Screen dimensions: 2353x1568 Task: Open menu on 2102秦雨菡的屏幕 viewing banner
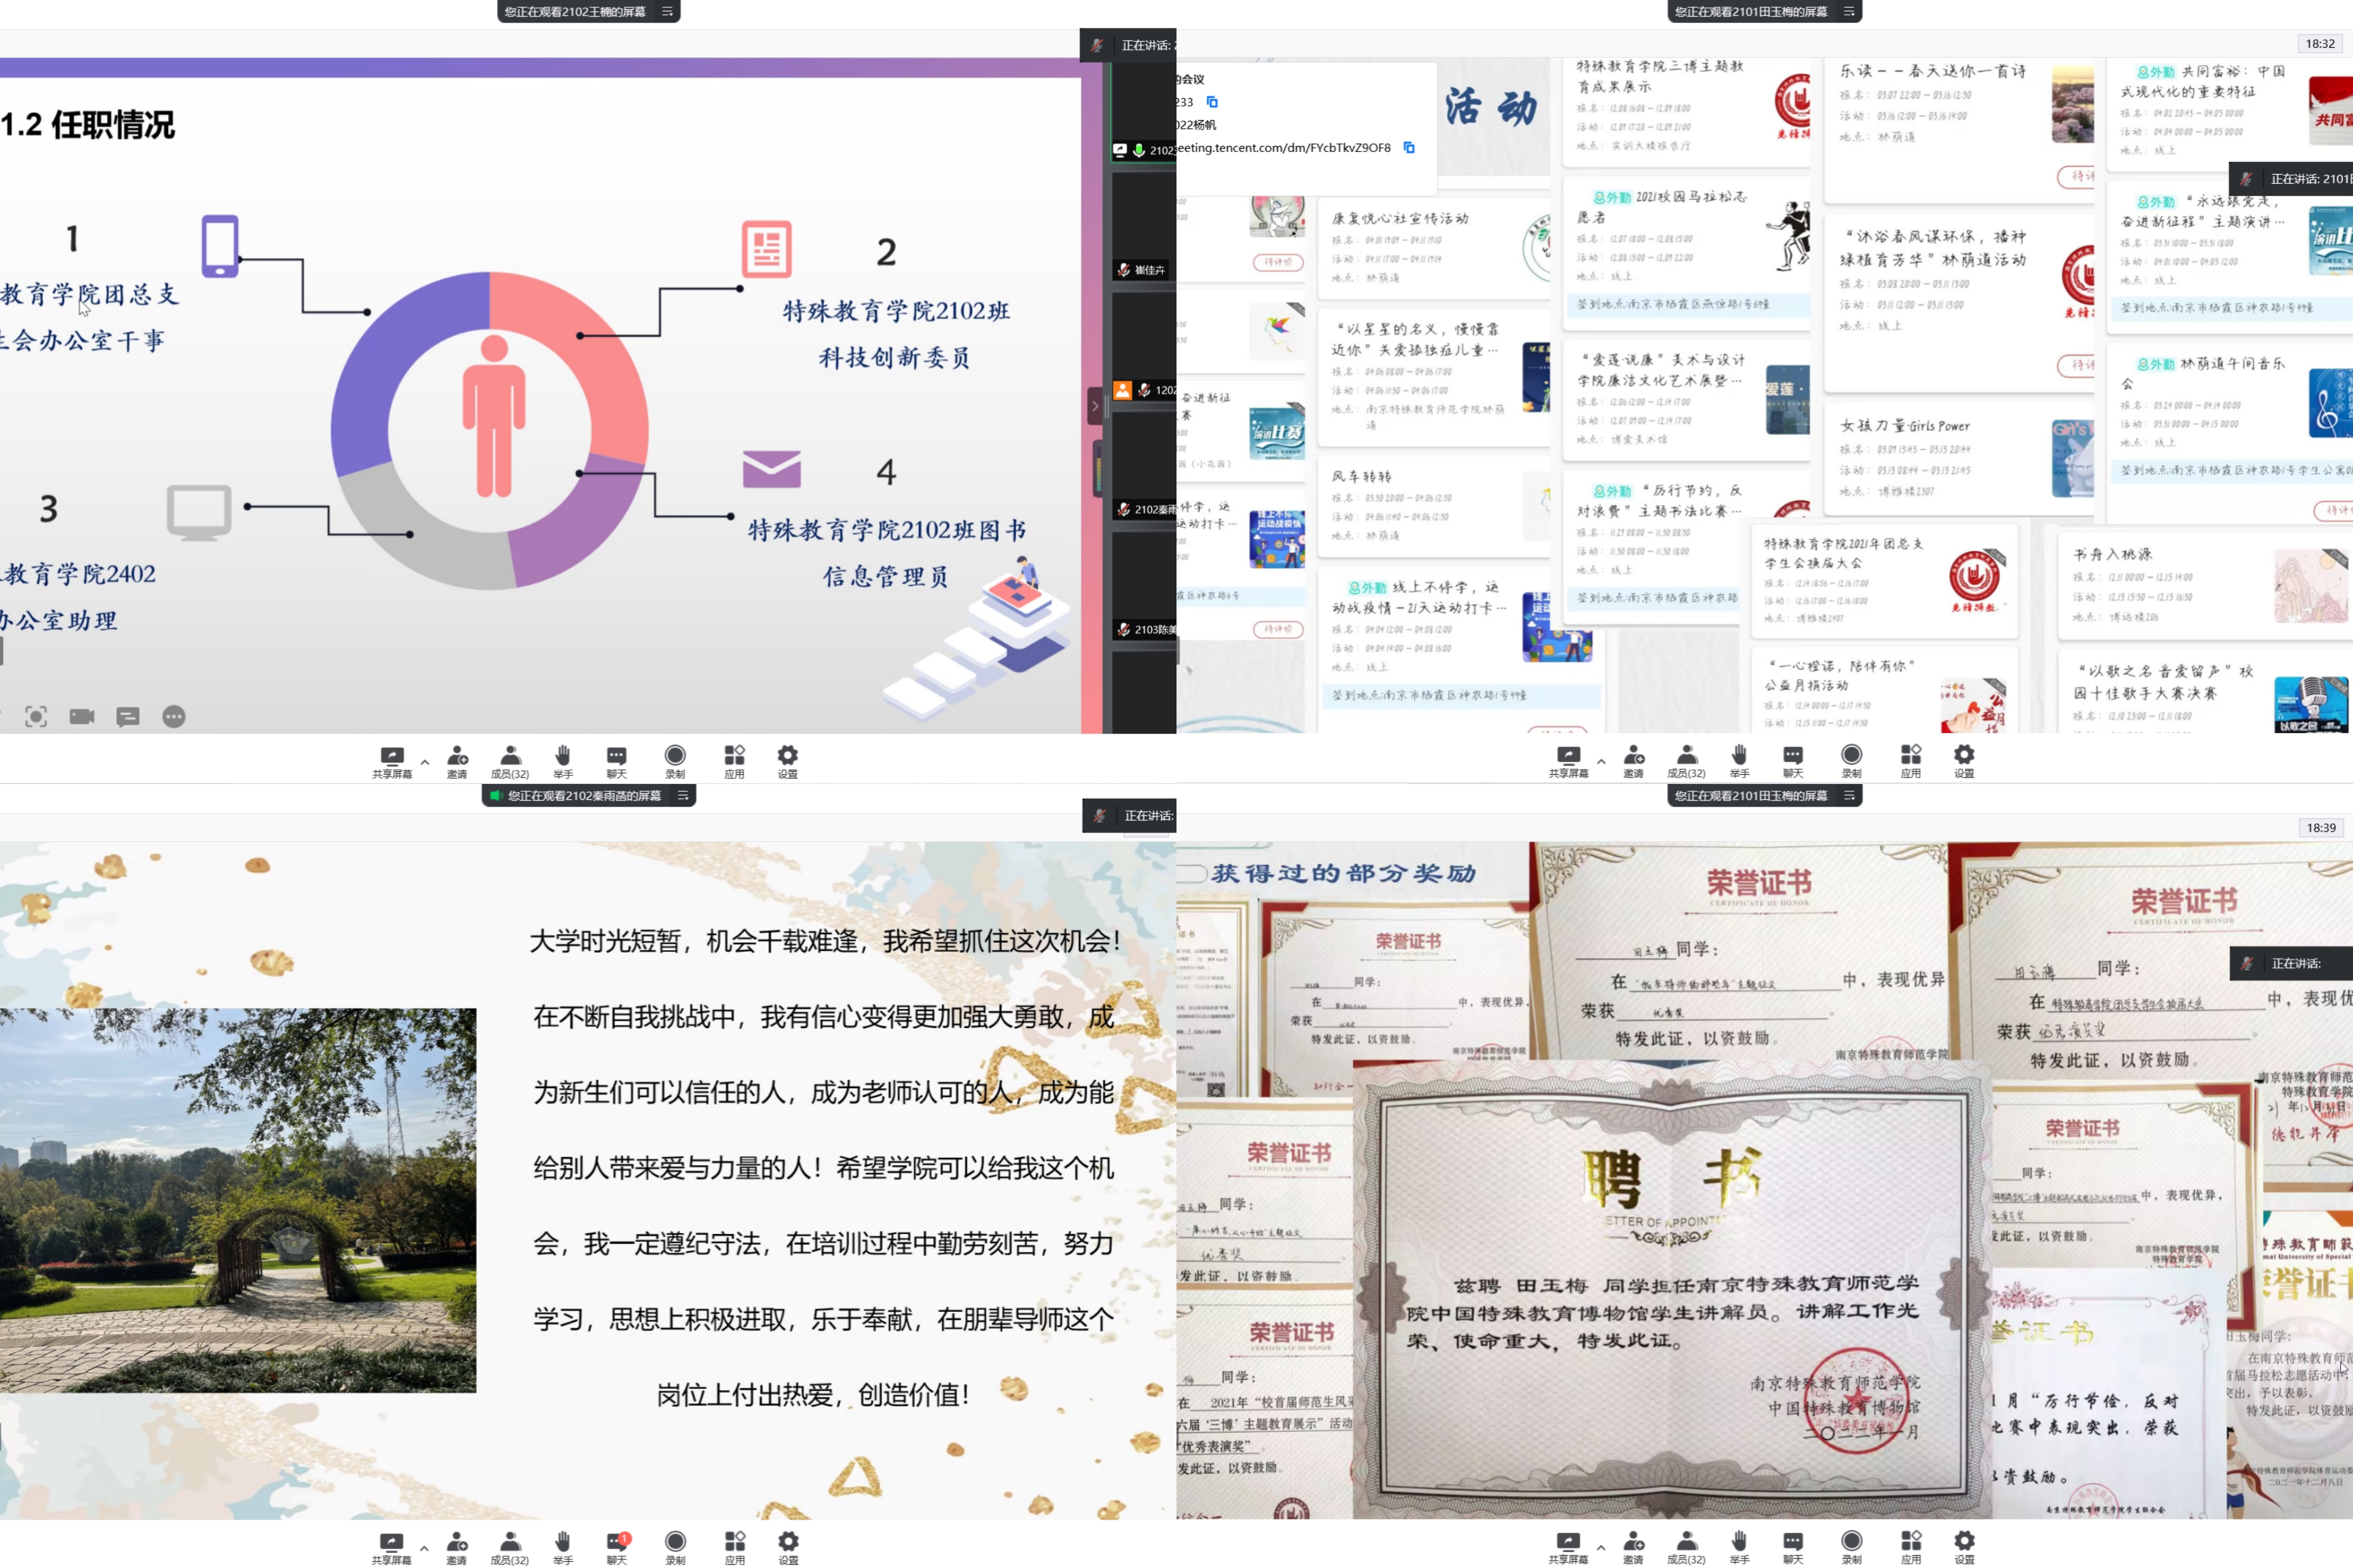point(683,796)
